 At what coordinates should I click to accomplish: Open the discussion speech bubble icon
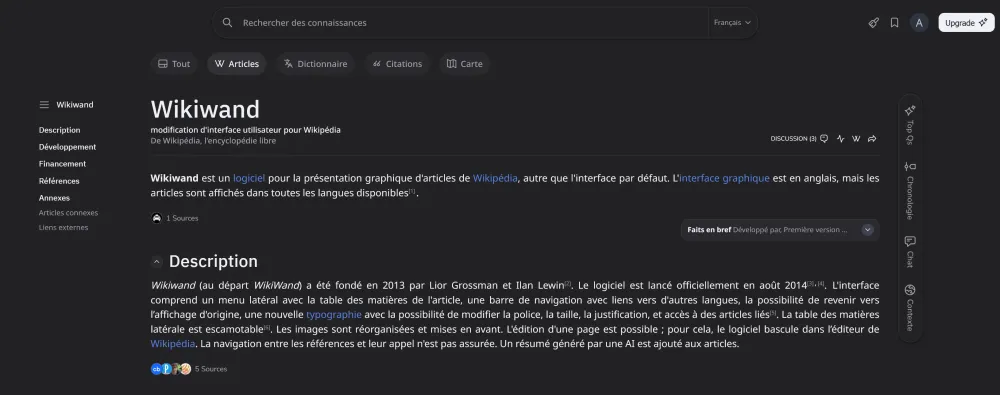click(x=824, y=138)
